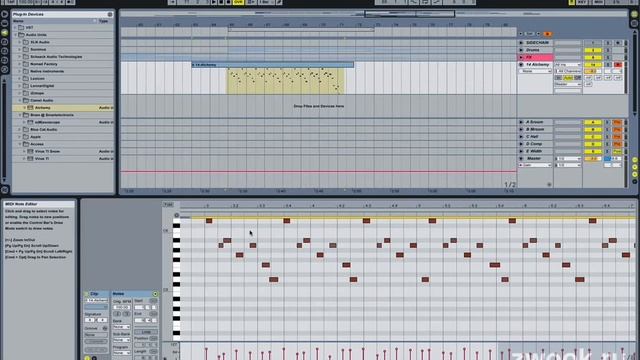Set Alchemy monitor to Off
The height and width of the screenshot is (360, 640).
[x=578, y=78]
